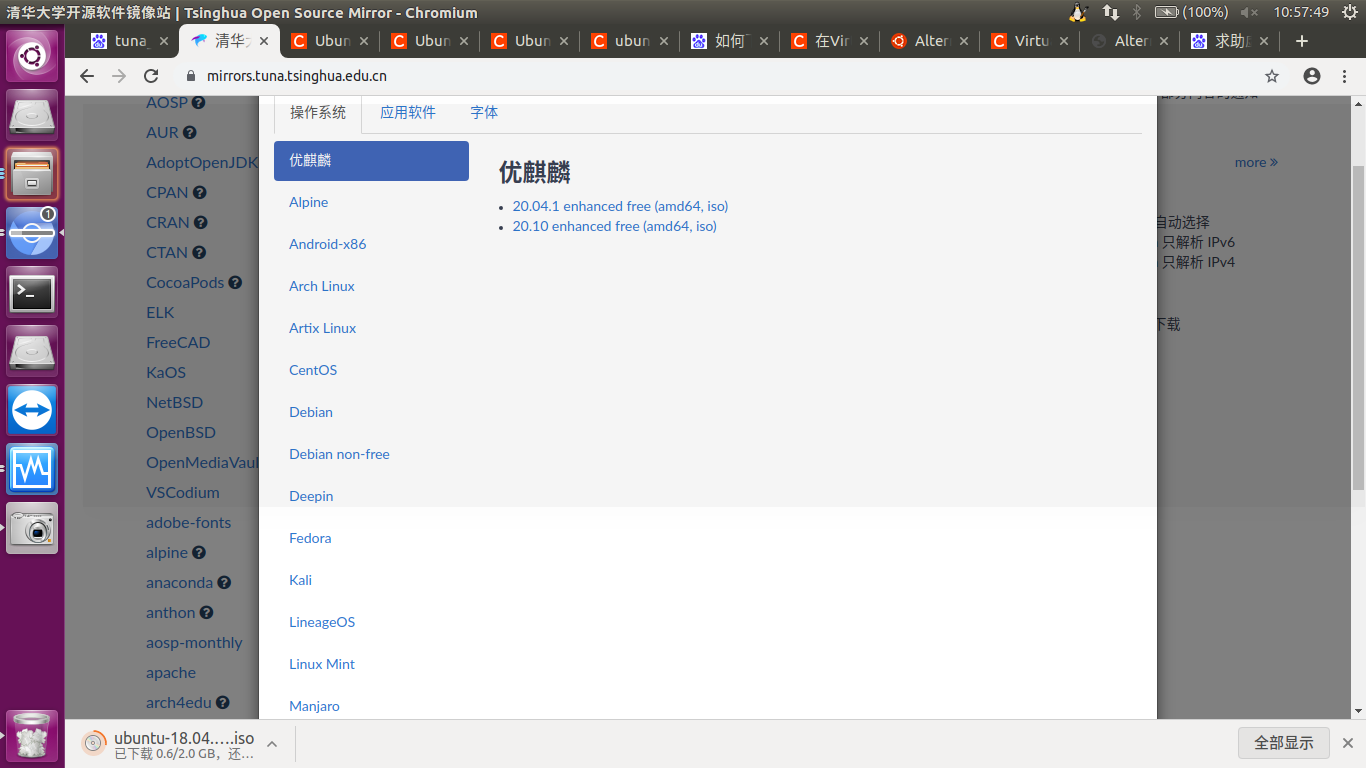
Task: Open the Trash in the launcher
Action: (x=32, y=736)
